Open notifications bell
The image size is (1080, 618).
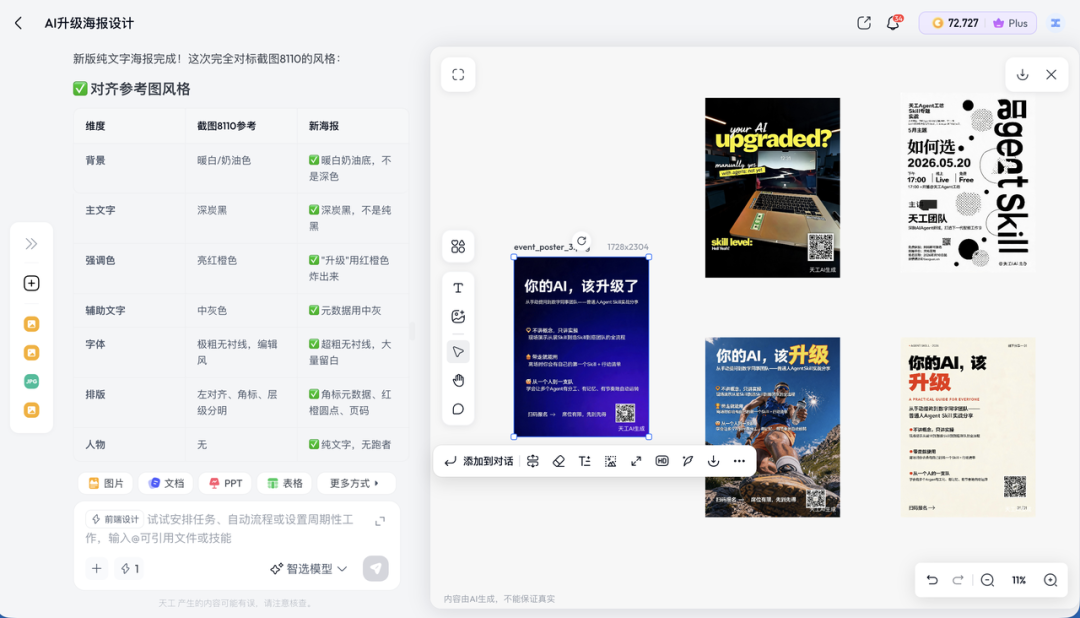click(x=893, y=23)
